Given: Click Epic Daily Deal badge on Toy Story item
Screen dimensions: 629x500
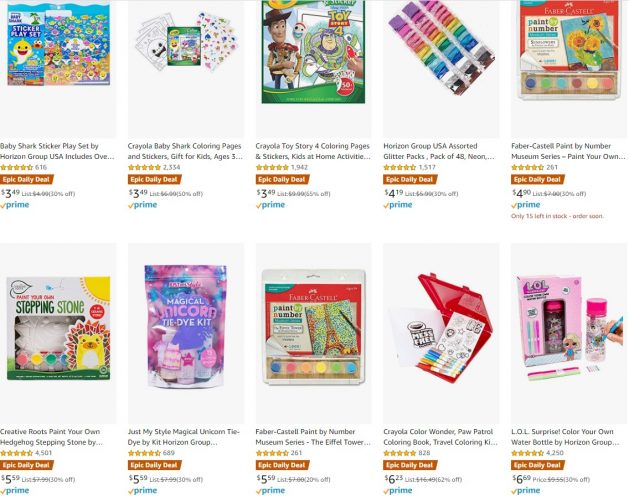Looking at the screenshot, I should click(282, 179).
